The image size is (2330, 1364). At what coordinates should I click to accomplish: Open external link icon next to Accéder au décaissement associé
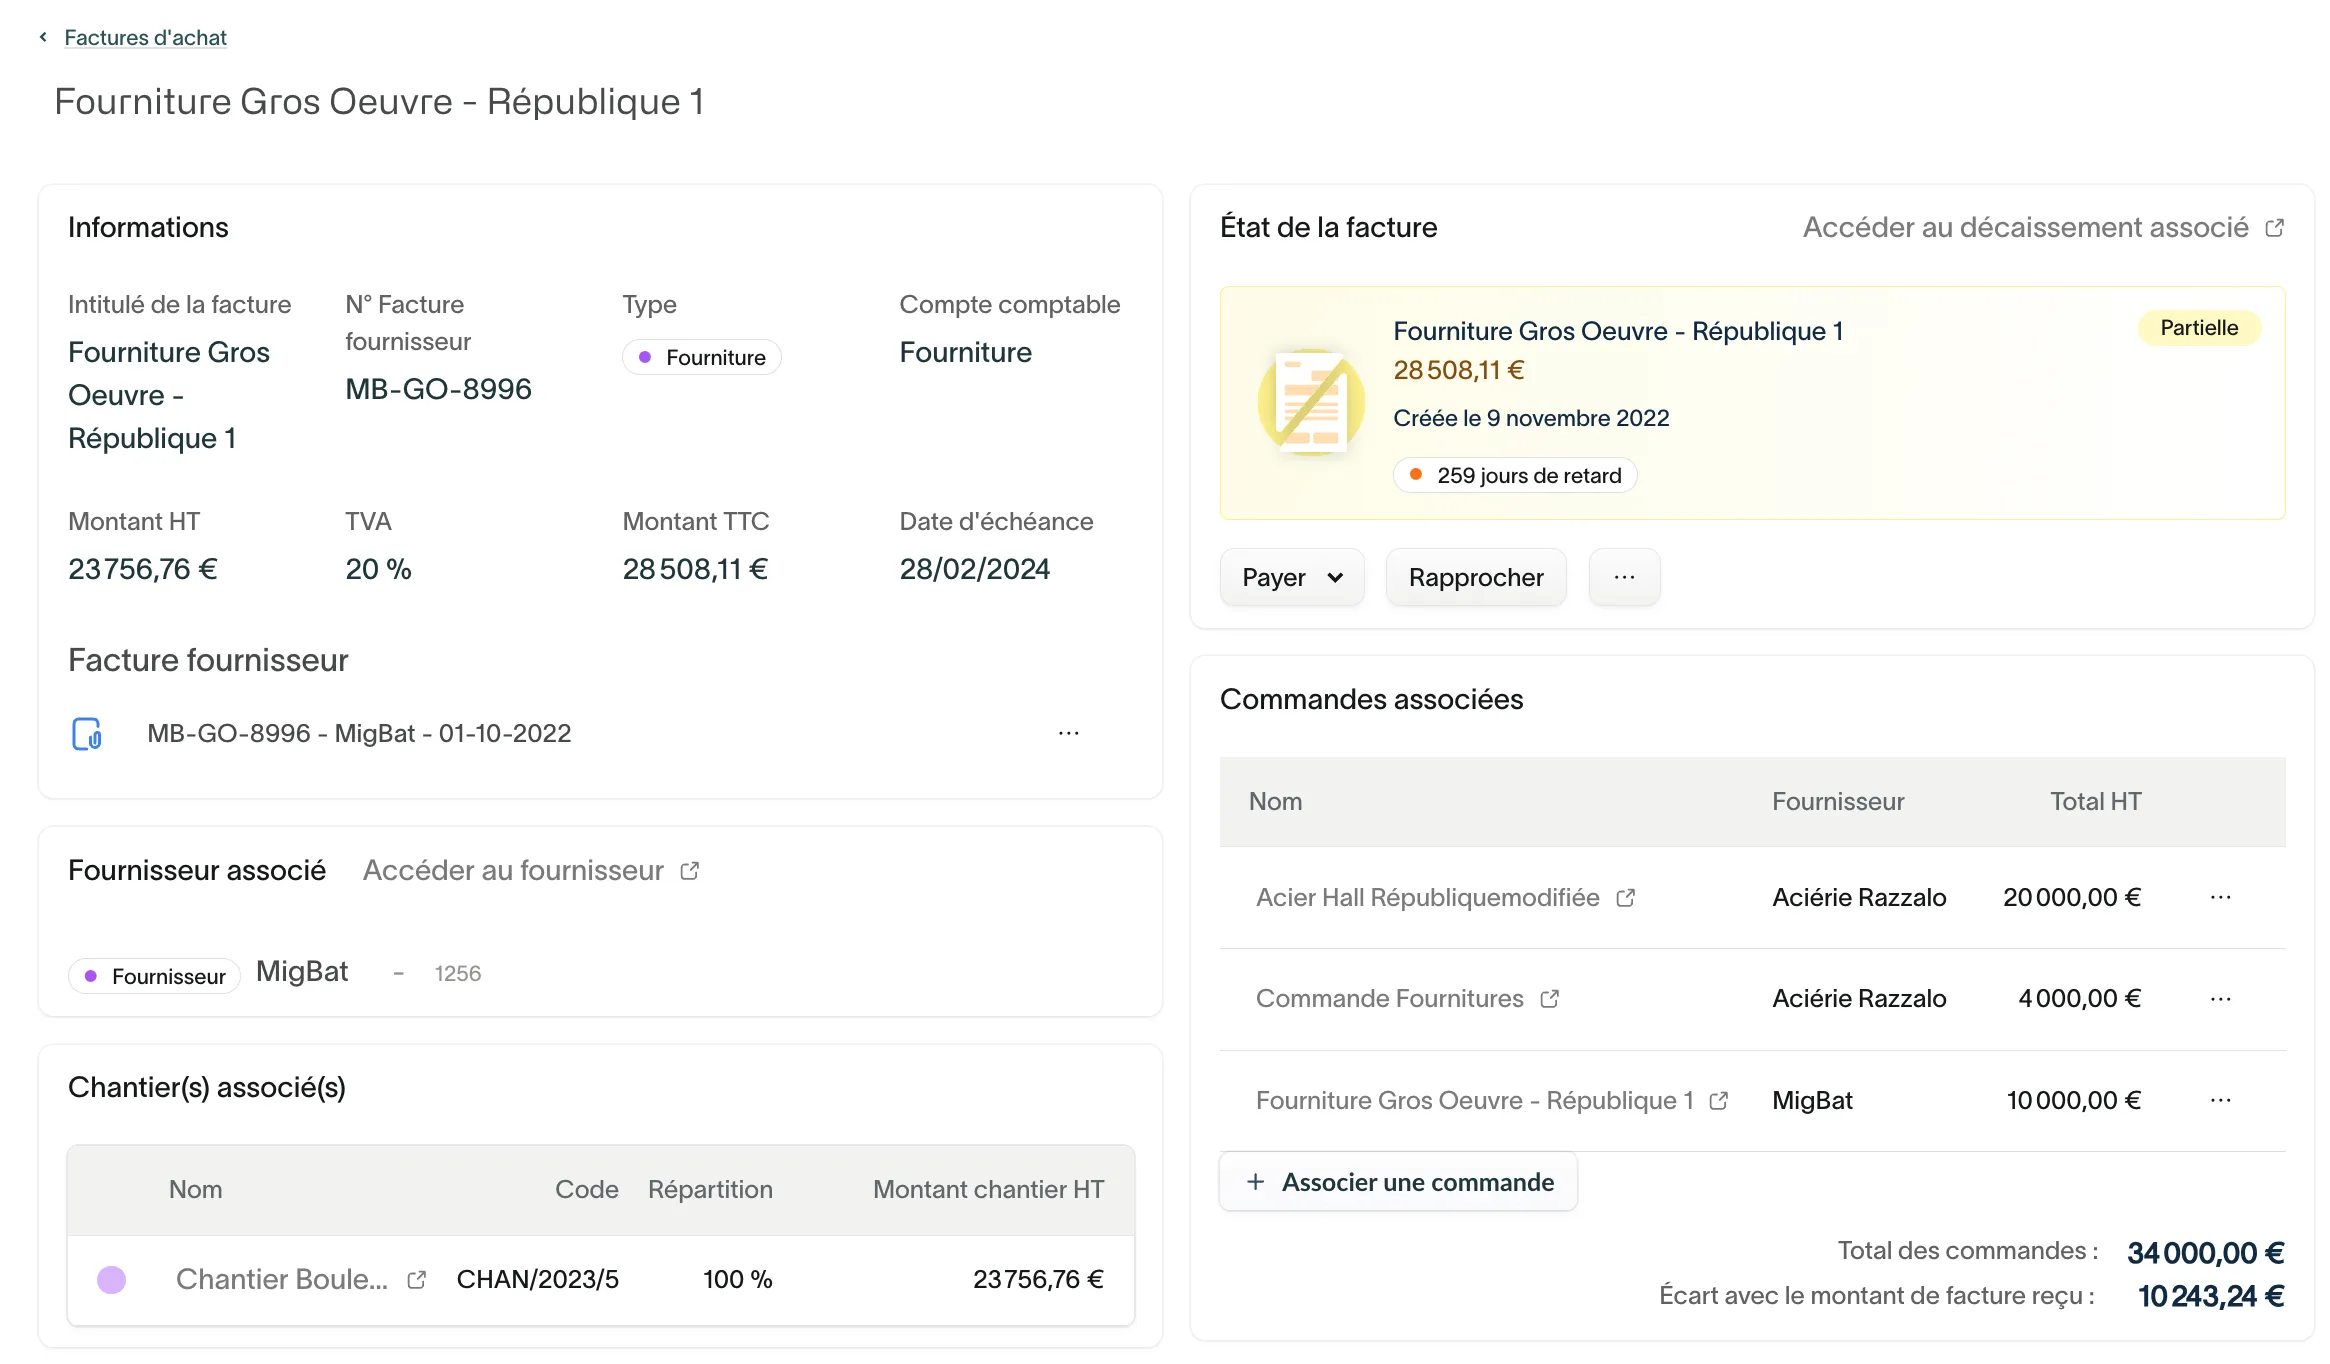[x=2275, y=228]
